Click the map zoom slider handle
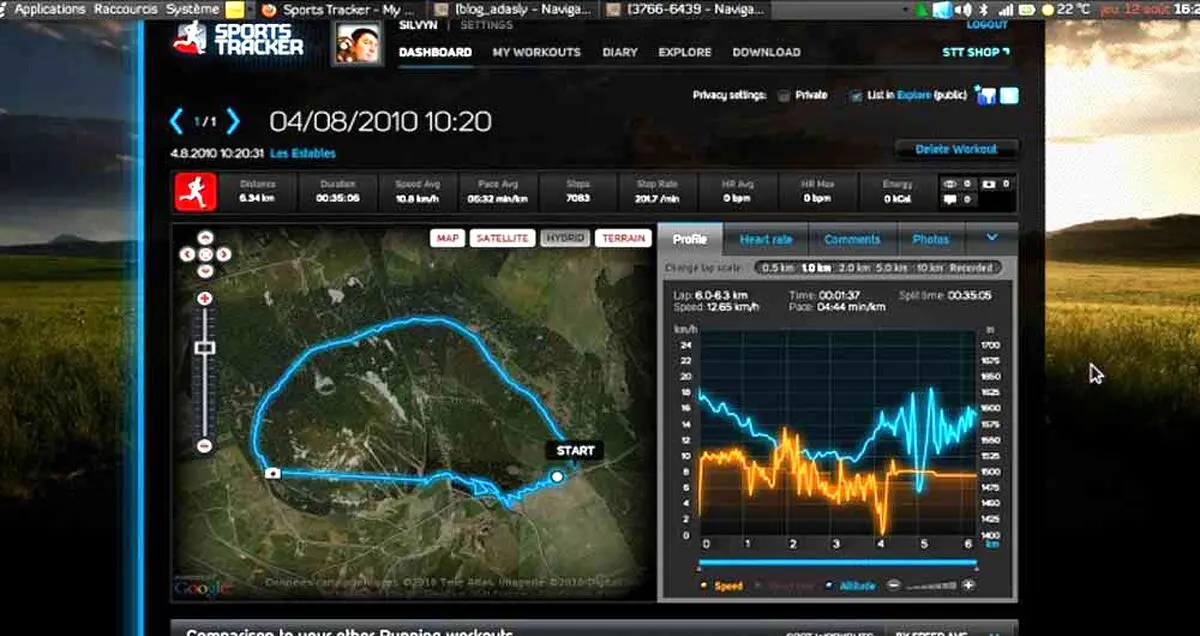Screen dimensions: 1200x636 (205, 347)
